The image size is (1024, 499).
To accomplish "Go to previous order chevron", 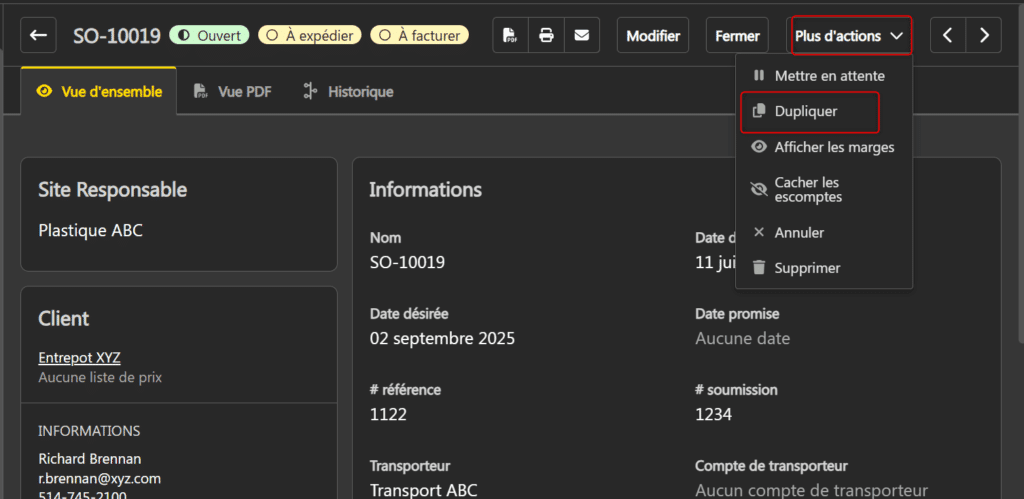I will pos(947,36).
